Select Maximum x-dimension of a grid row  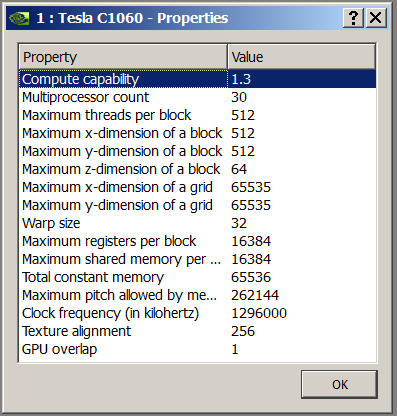tap(198, 187)
